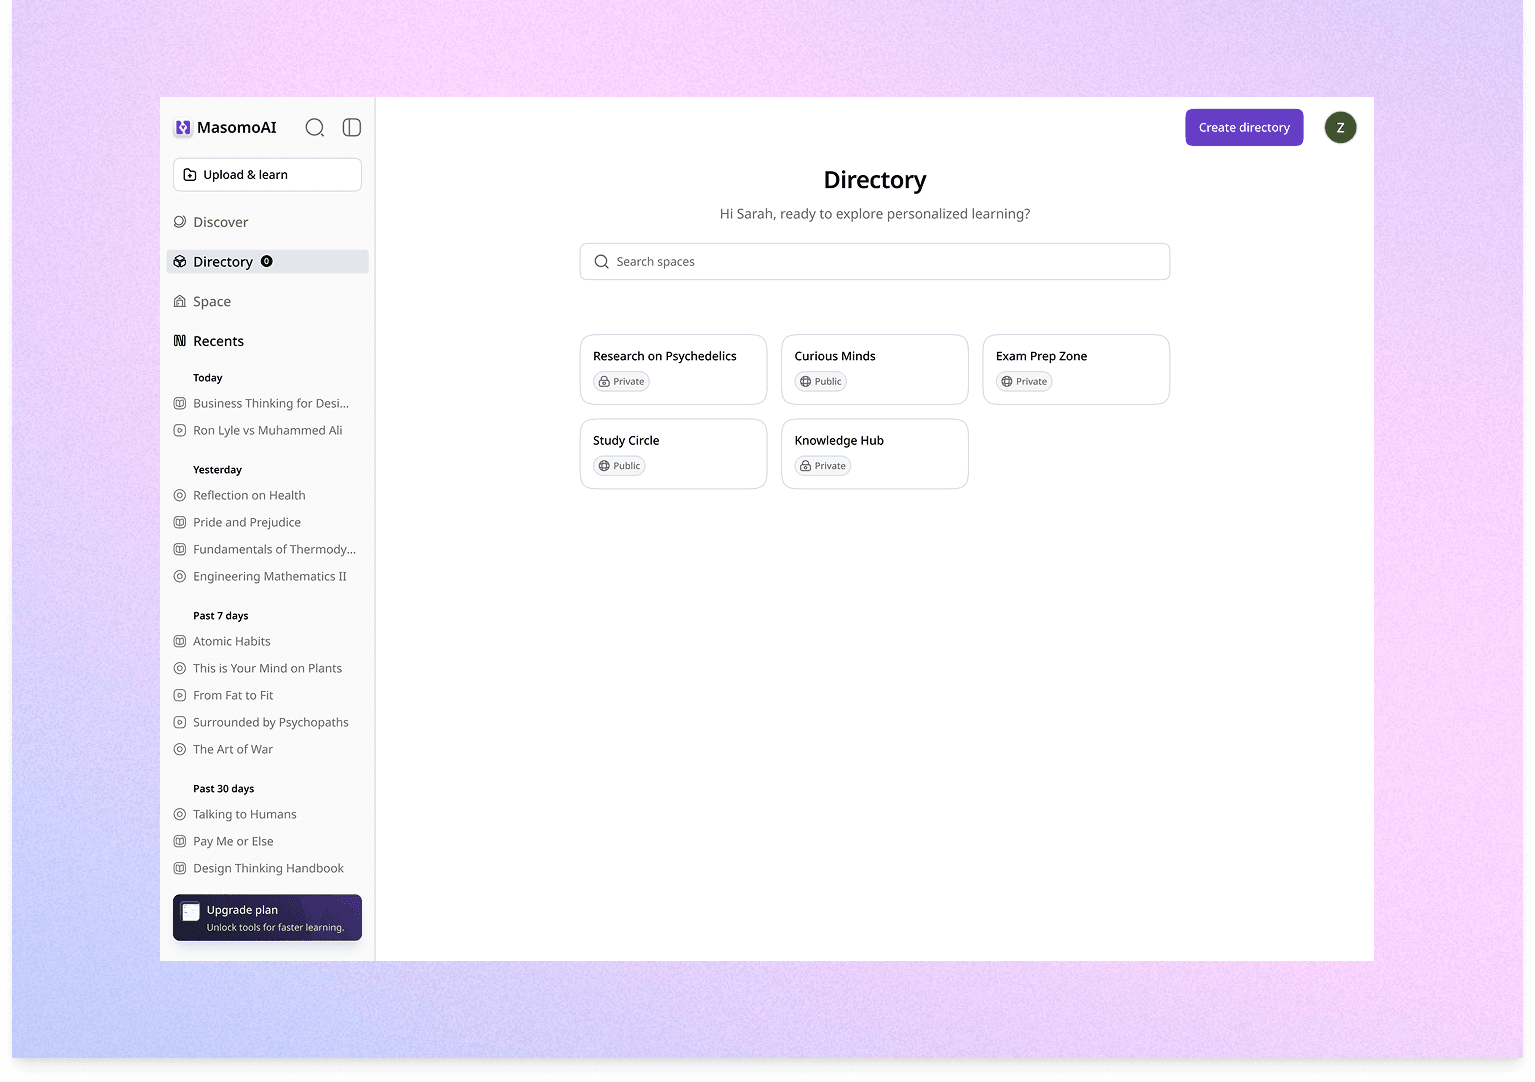Open the Study Circle directory card
This screenshot has height=1082, width=1535.
tap(673, 454)
